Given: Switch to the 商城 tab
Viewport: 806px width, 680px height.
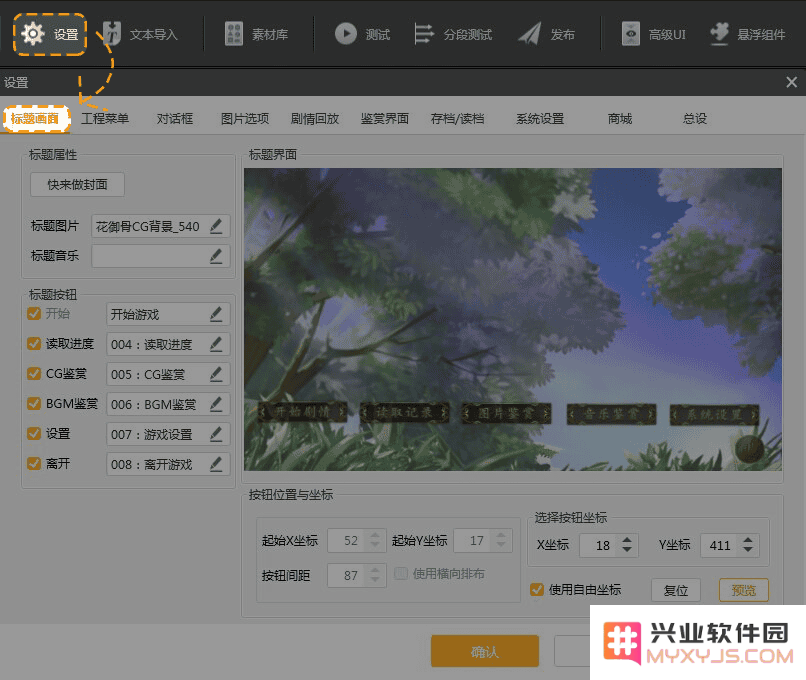Looking at the screenshot, I should [619, 119].
